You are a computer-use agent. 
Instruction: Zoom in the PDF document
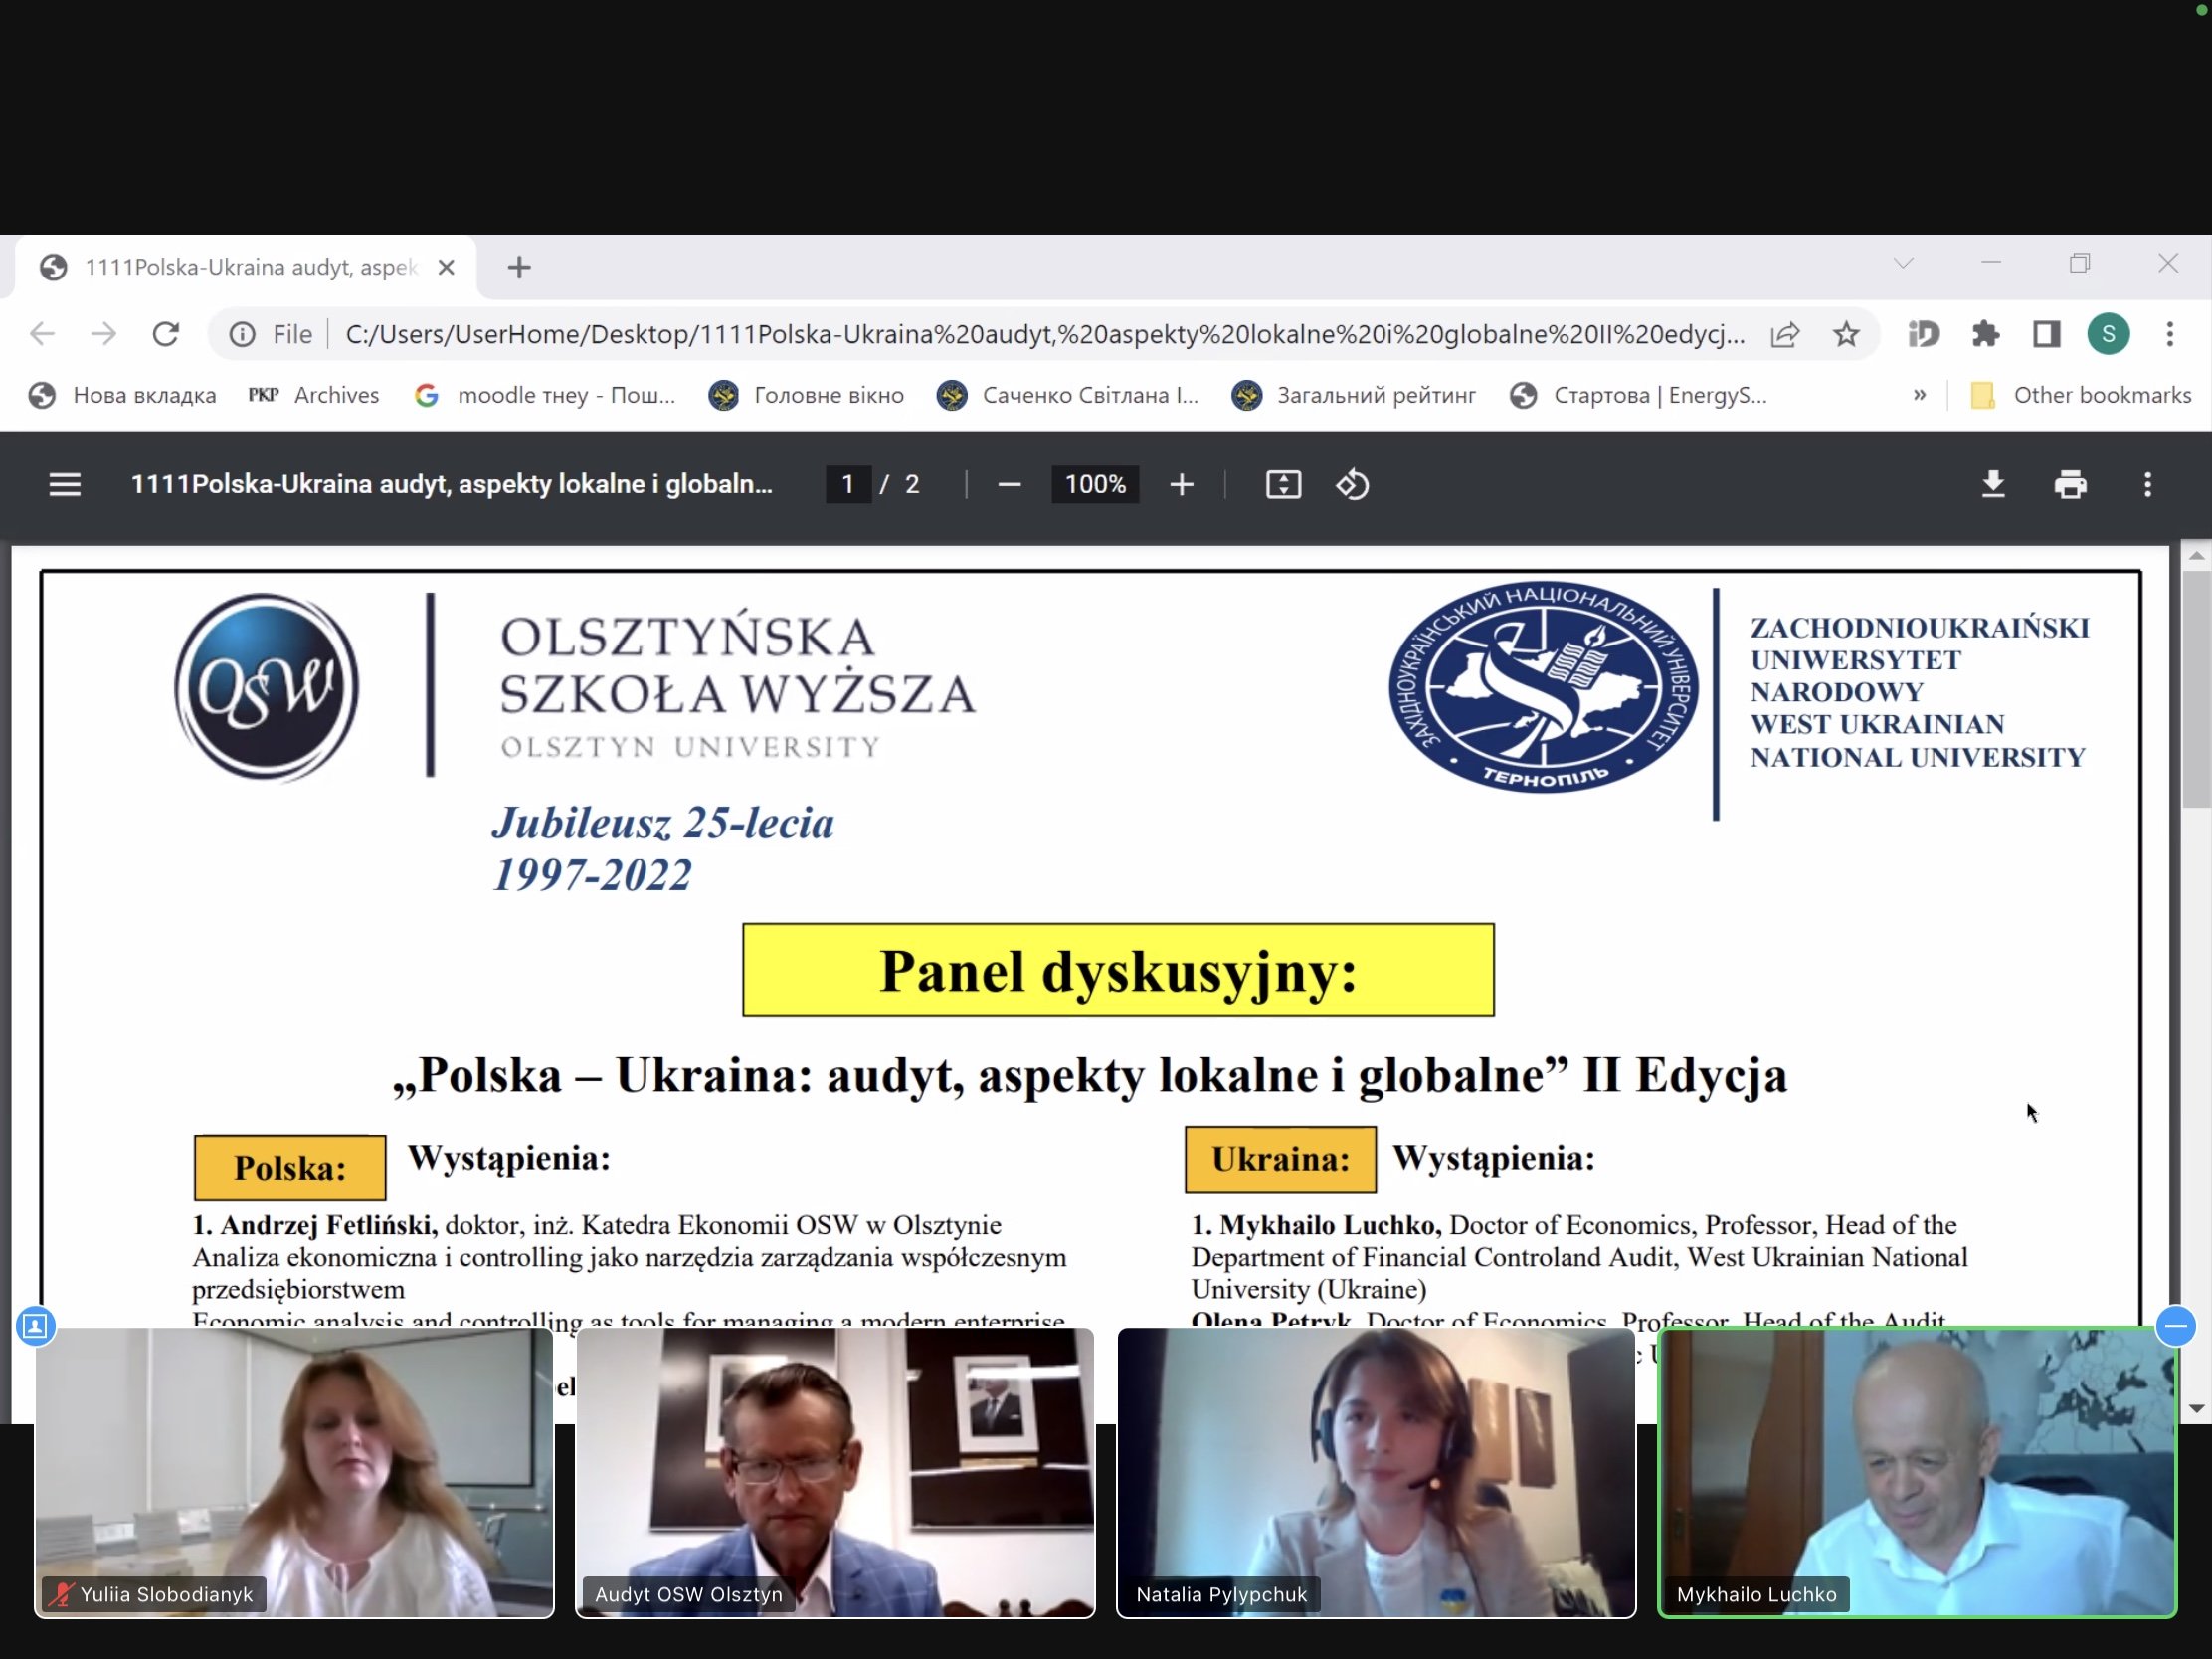1181,485
